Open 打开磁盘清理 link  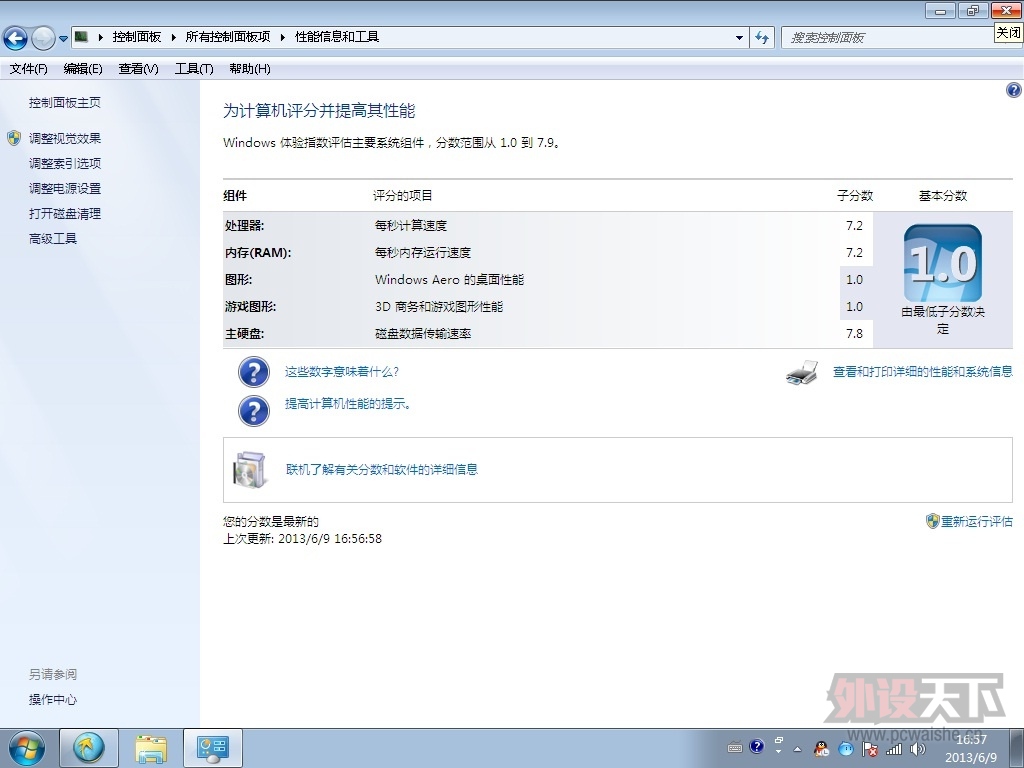(x=65, y=214)
